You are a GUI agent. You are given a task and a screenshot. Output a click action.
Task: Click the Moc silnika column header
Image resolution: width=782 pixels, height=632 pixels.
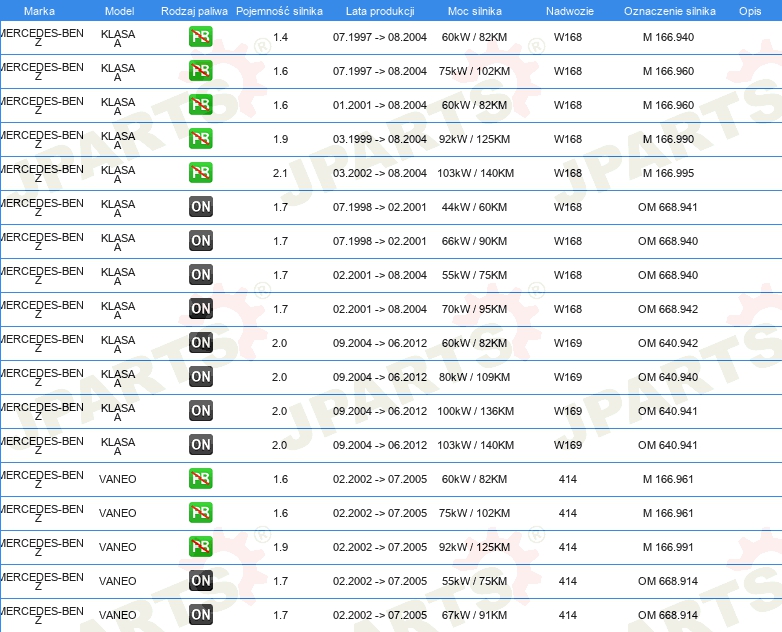tap(475, 11)
